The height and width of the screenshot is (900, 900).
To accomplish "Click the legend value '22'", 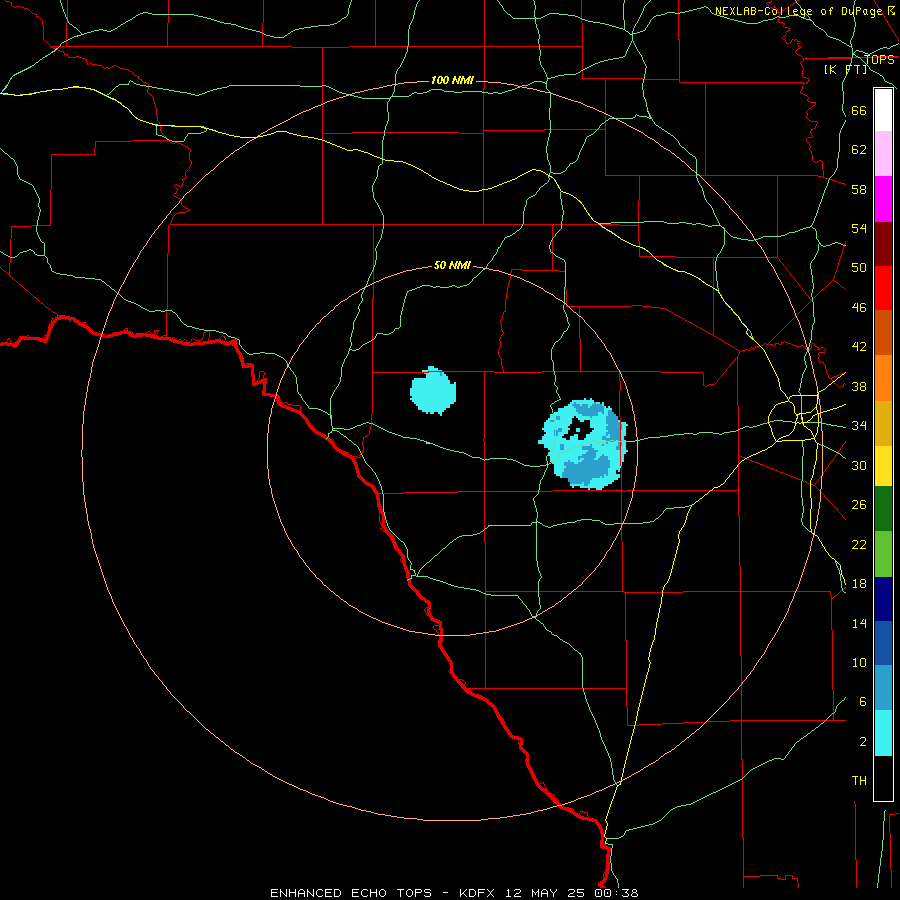I will 859,544.
